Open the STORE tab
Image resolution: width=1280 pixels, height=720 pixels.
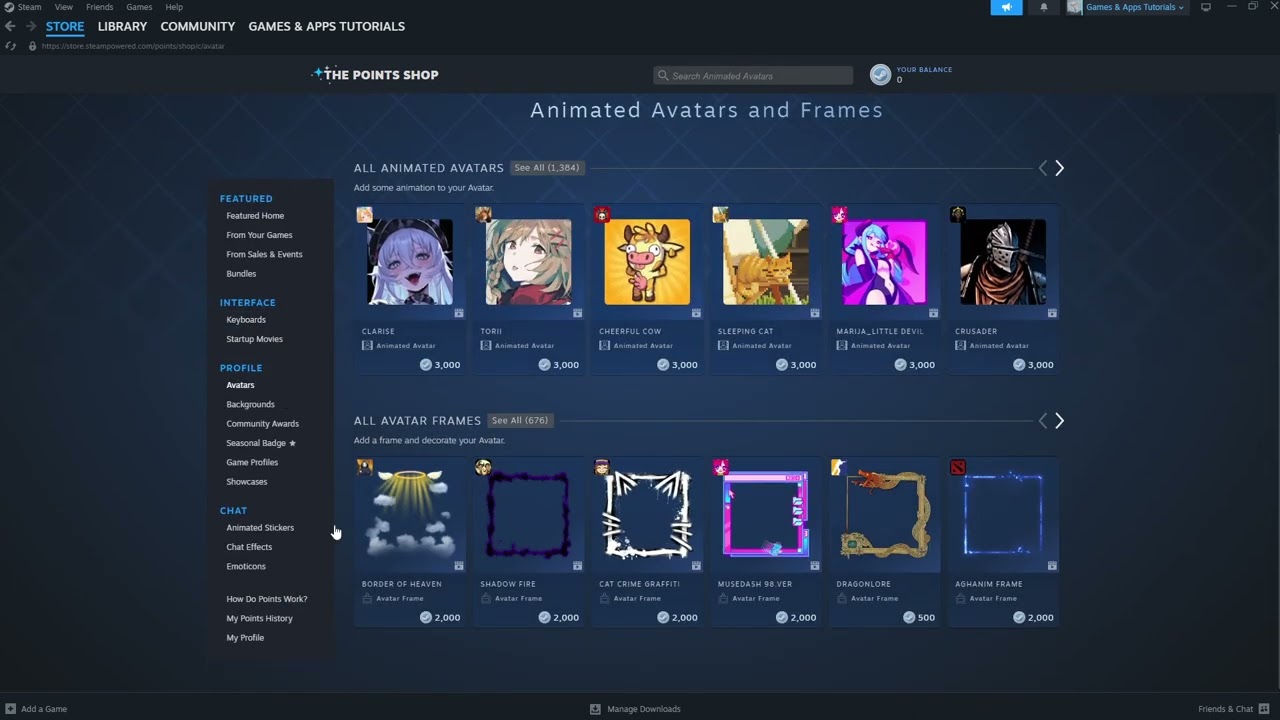pyautogui.click(x=65, y=26)
